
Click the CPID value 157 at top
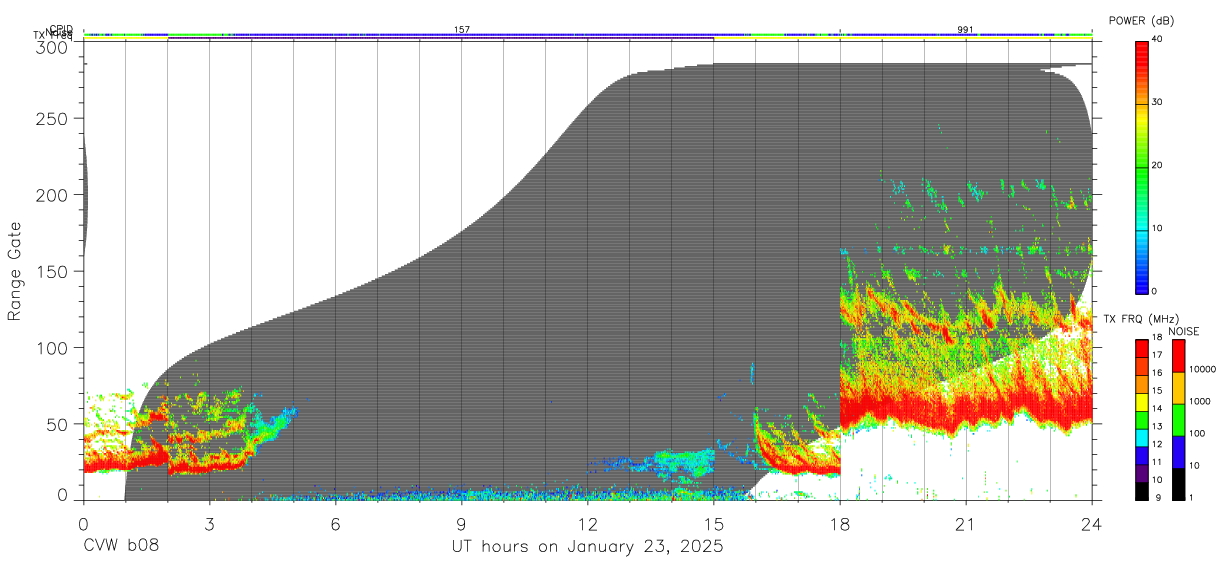coord(462,30)
